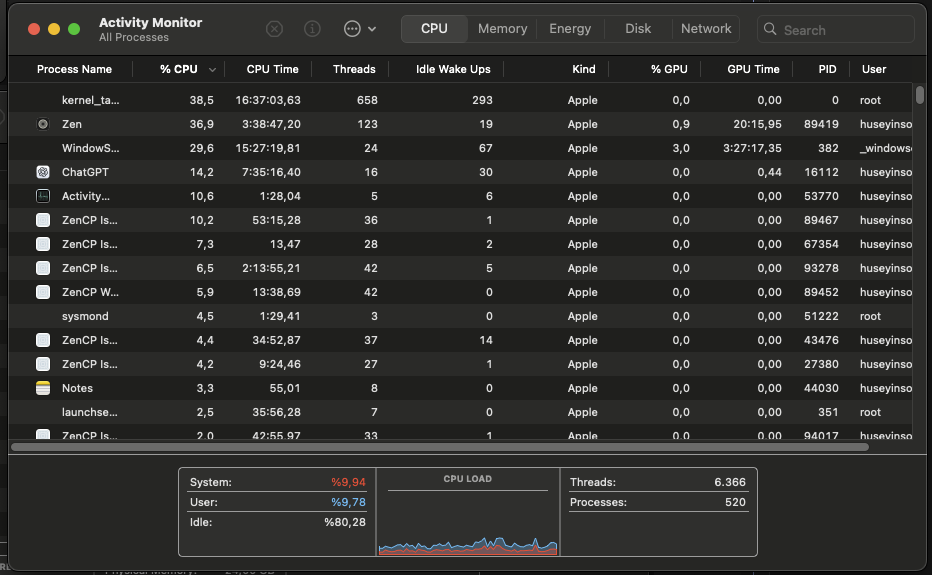
Task: Click idle wake ups value 293
Action: (482, 100)
